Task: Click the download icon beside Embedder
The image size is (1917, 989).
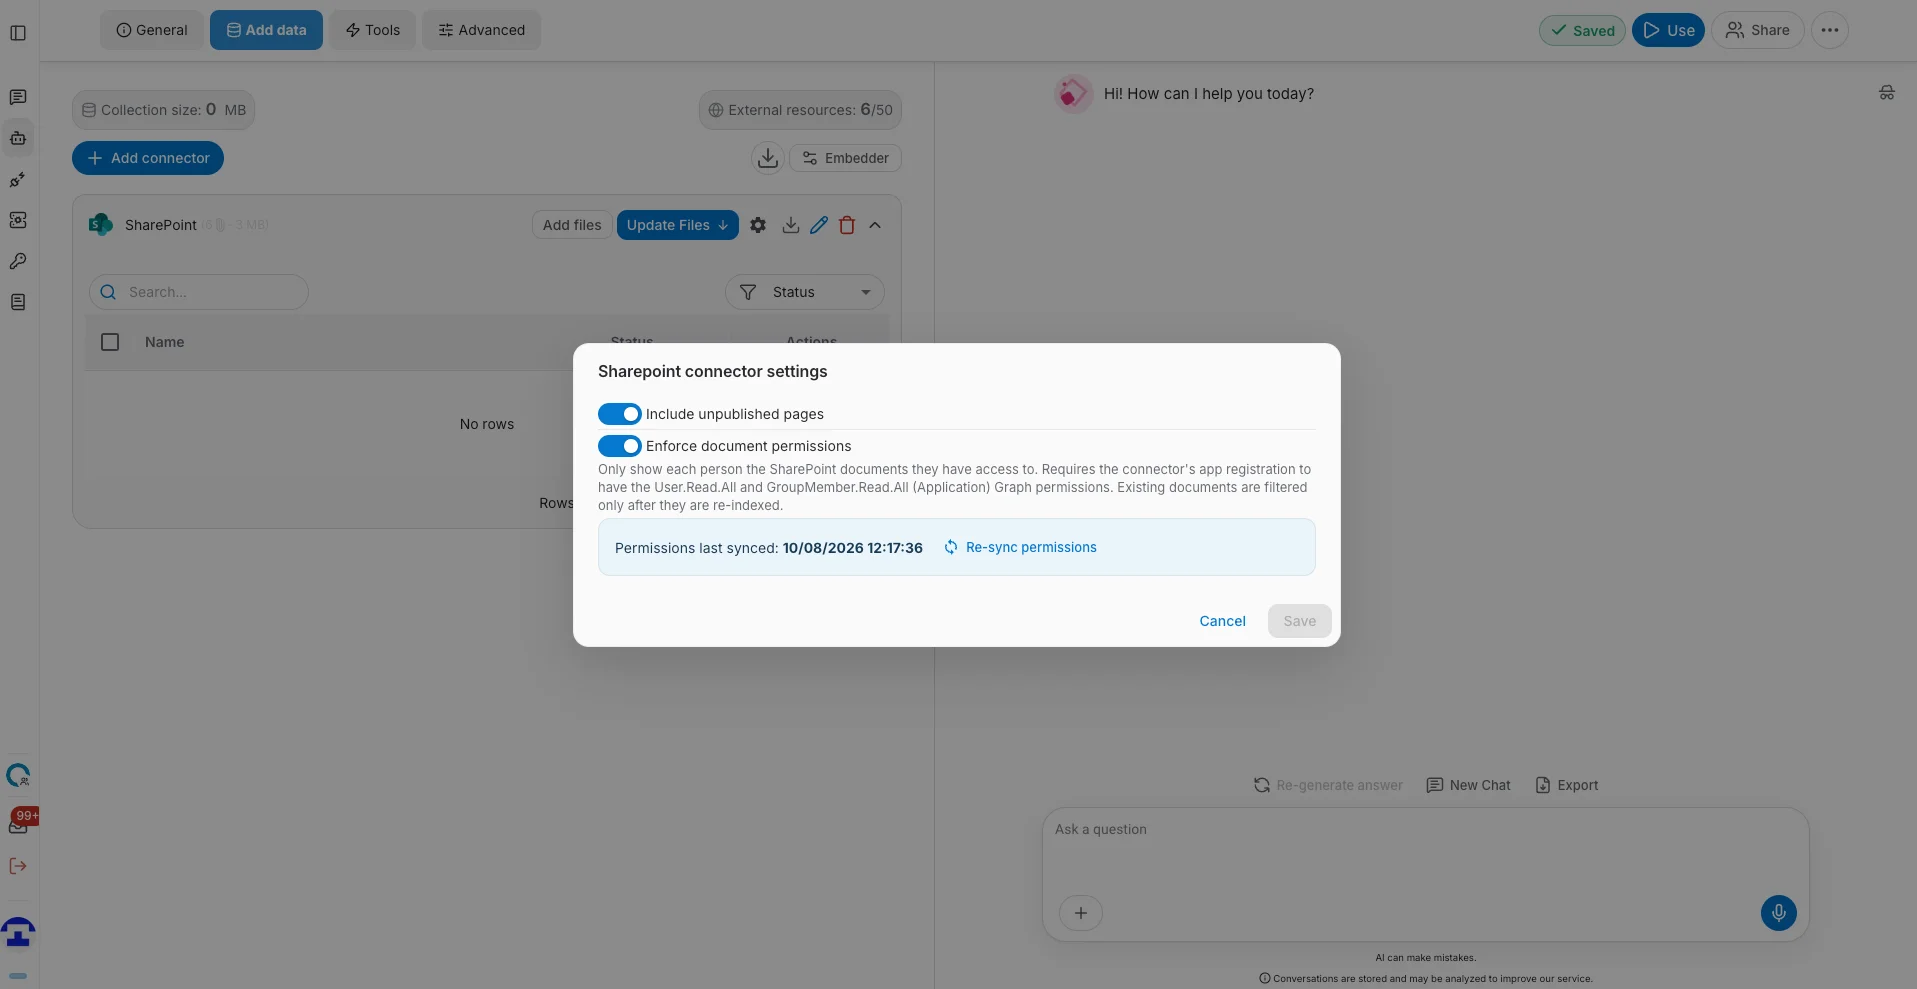Action: (768, 158)
